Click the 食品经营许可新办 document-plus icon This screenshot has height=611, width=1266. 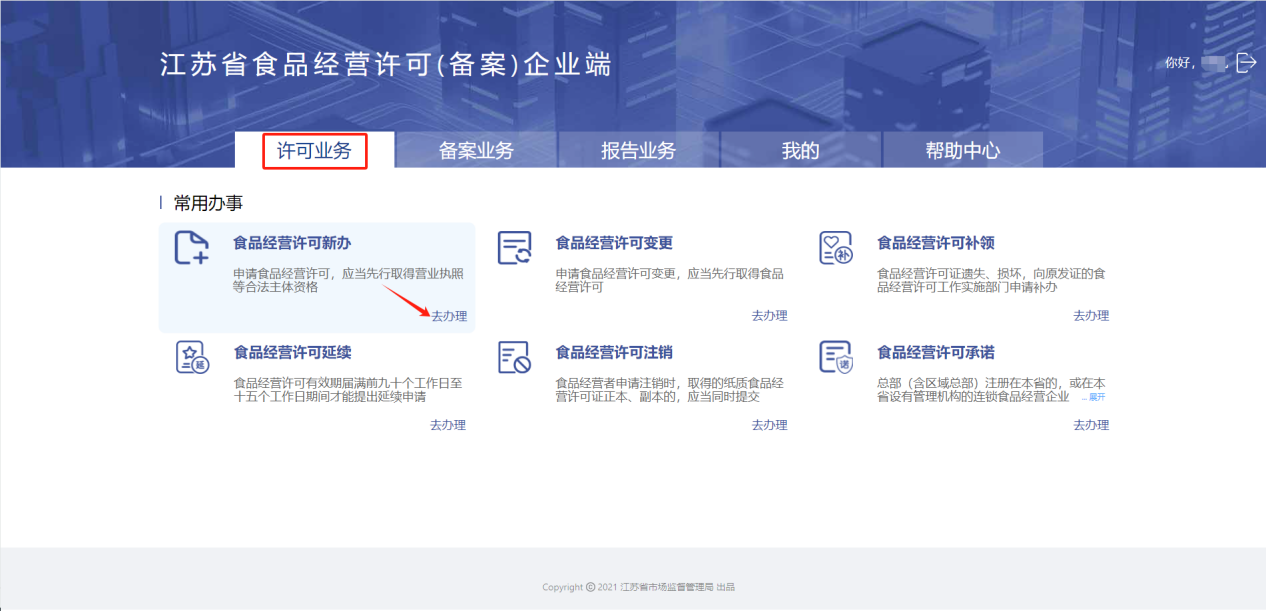191,247
